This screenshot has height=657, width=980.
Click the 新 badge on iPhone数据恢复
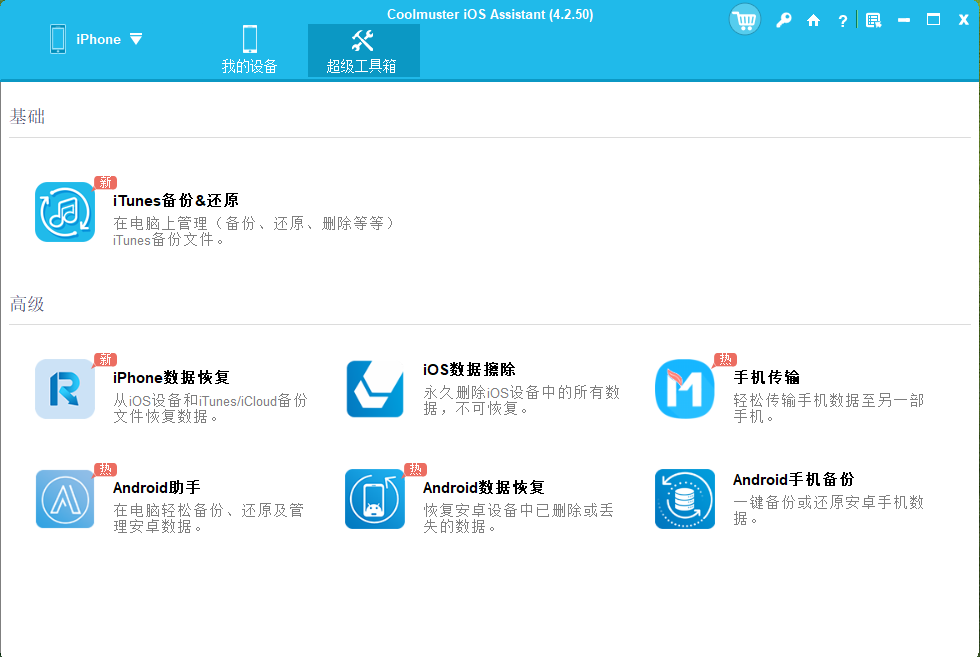[106, 359]
